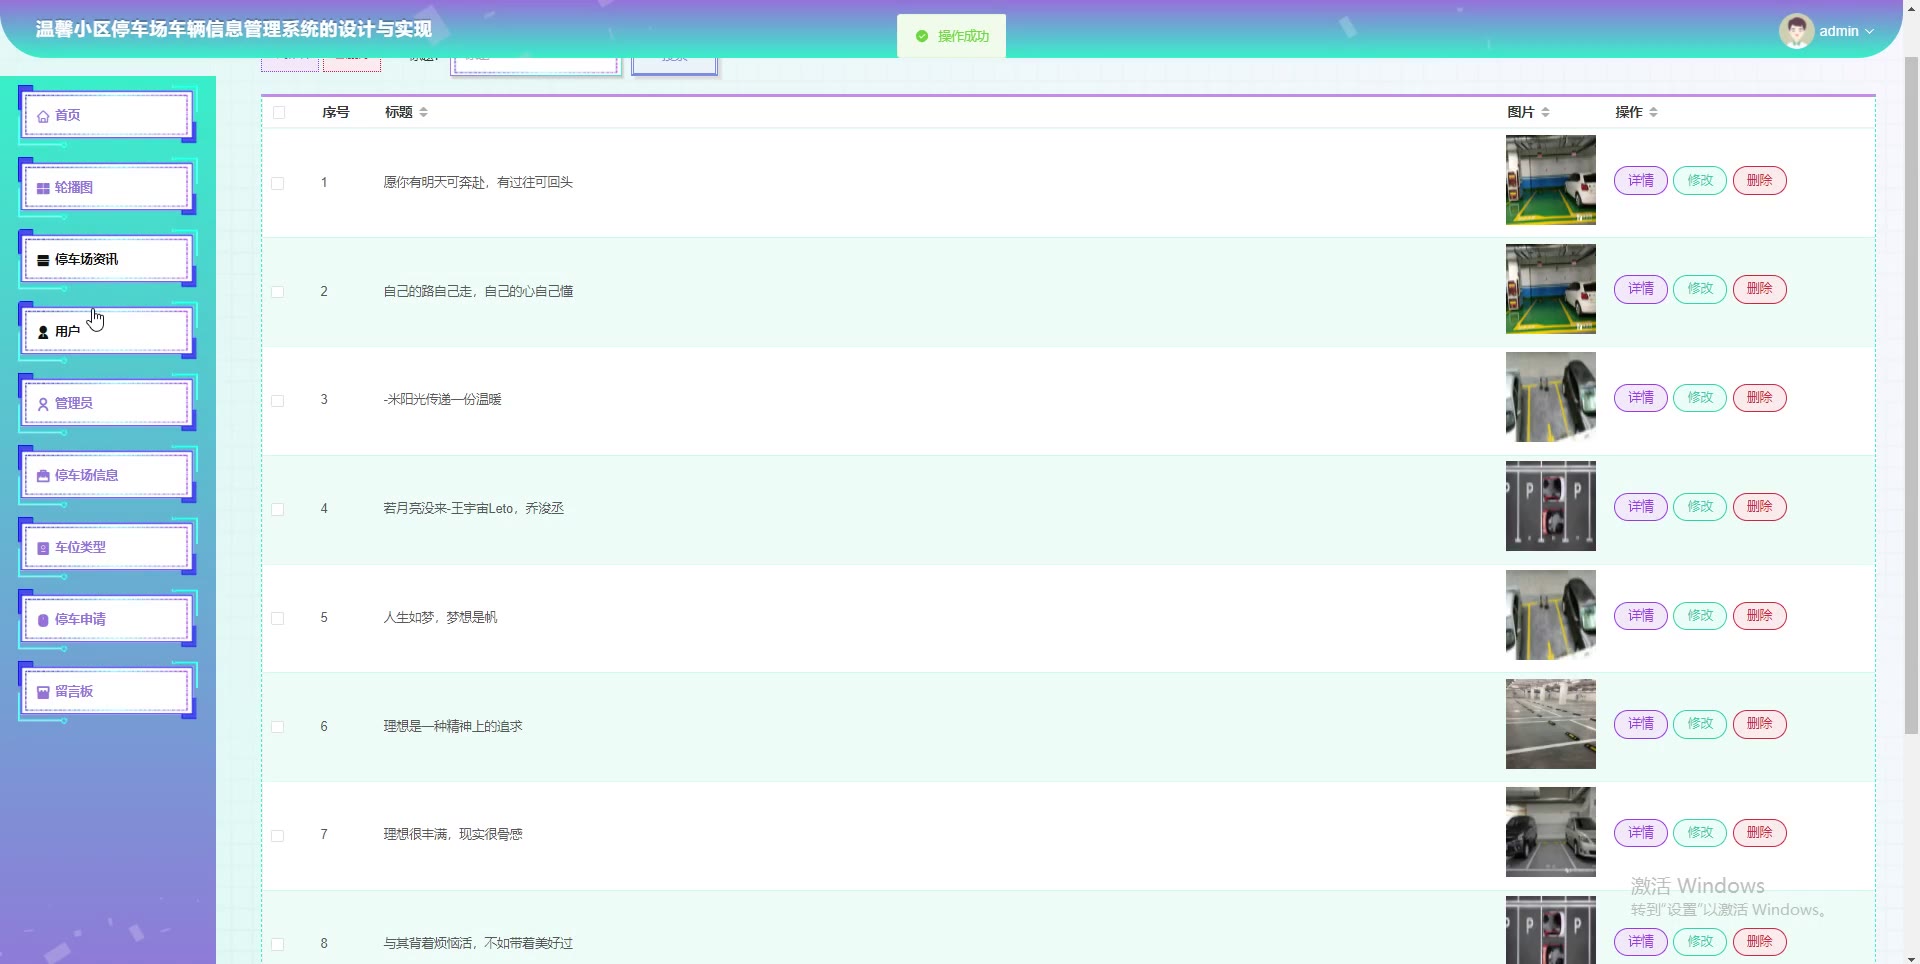Click the title text in row 1
This screenshot has height=964, width=1920.
click(478, 183)
